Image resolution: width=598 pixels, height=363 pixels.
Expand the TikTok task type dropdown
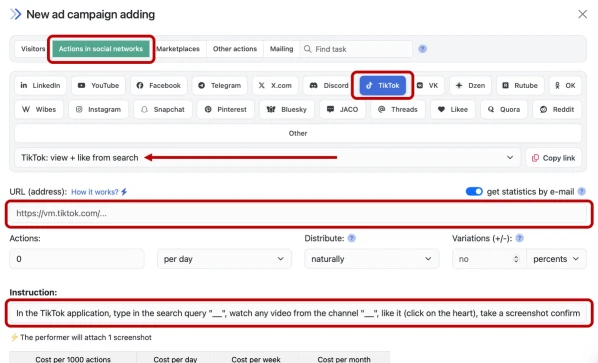coord(267,157)
